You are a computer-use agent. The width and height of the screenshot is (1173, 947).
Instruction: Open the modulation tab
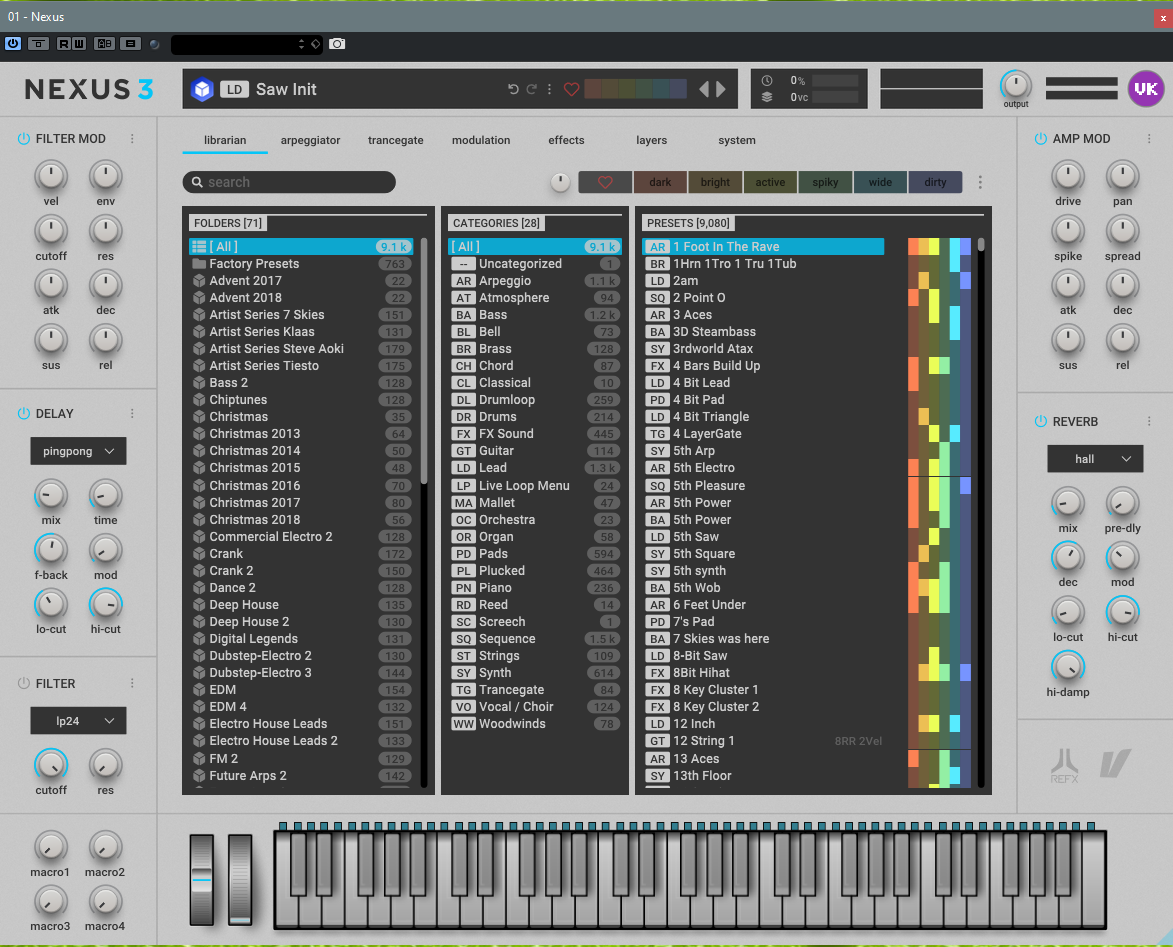[x=481, y=140]
